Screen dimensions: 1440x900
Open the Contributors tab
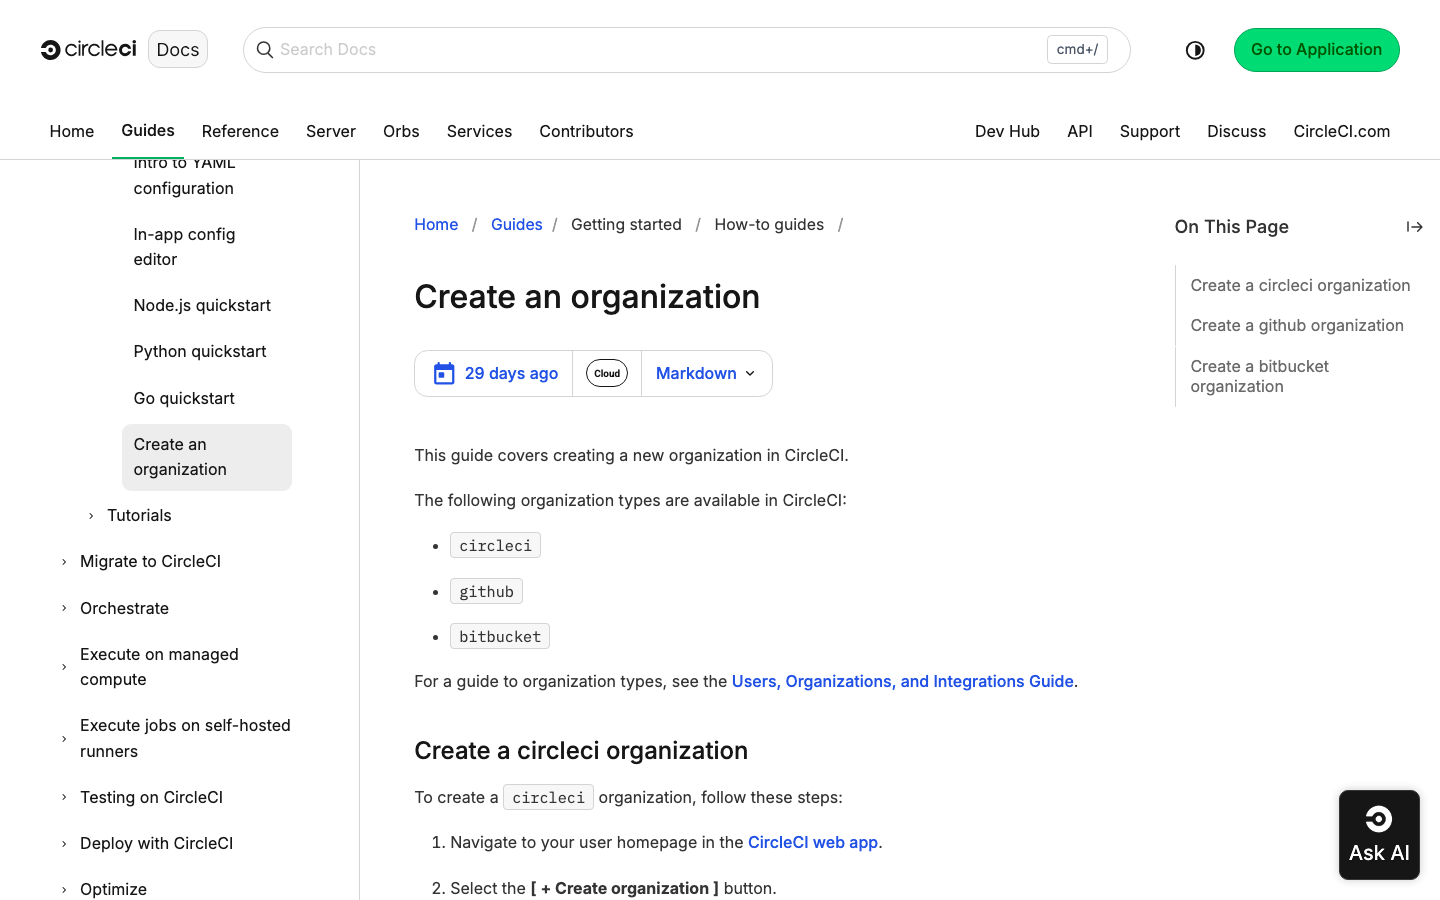click(x=586, y=131)
